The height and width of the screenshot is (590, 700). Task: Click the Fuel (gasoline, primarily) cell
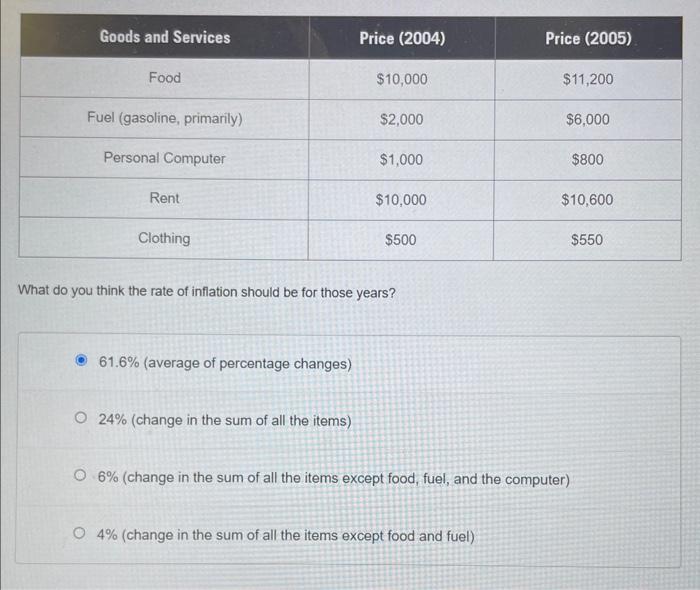[165, 118]
